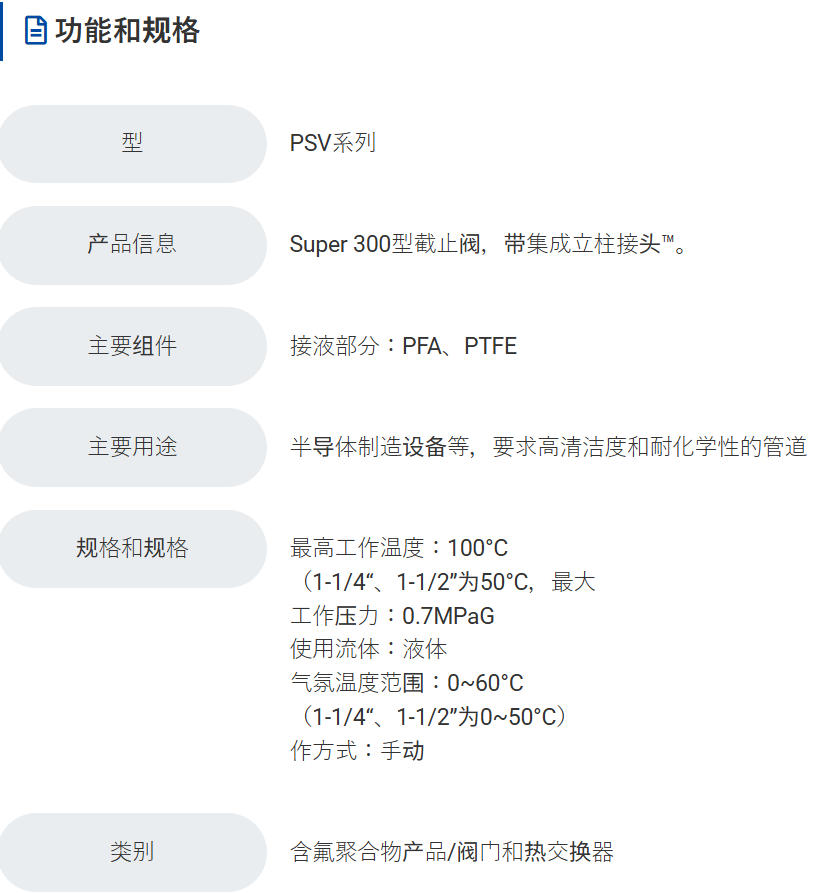Click the 工作压力：0.7MPaG line
Screen dimensions: 816x894
pos(392,616)
